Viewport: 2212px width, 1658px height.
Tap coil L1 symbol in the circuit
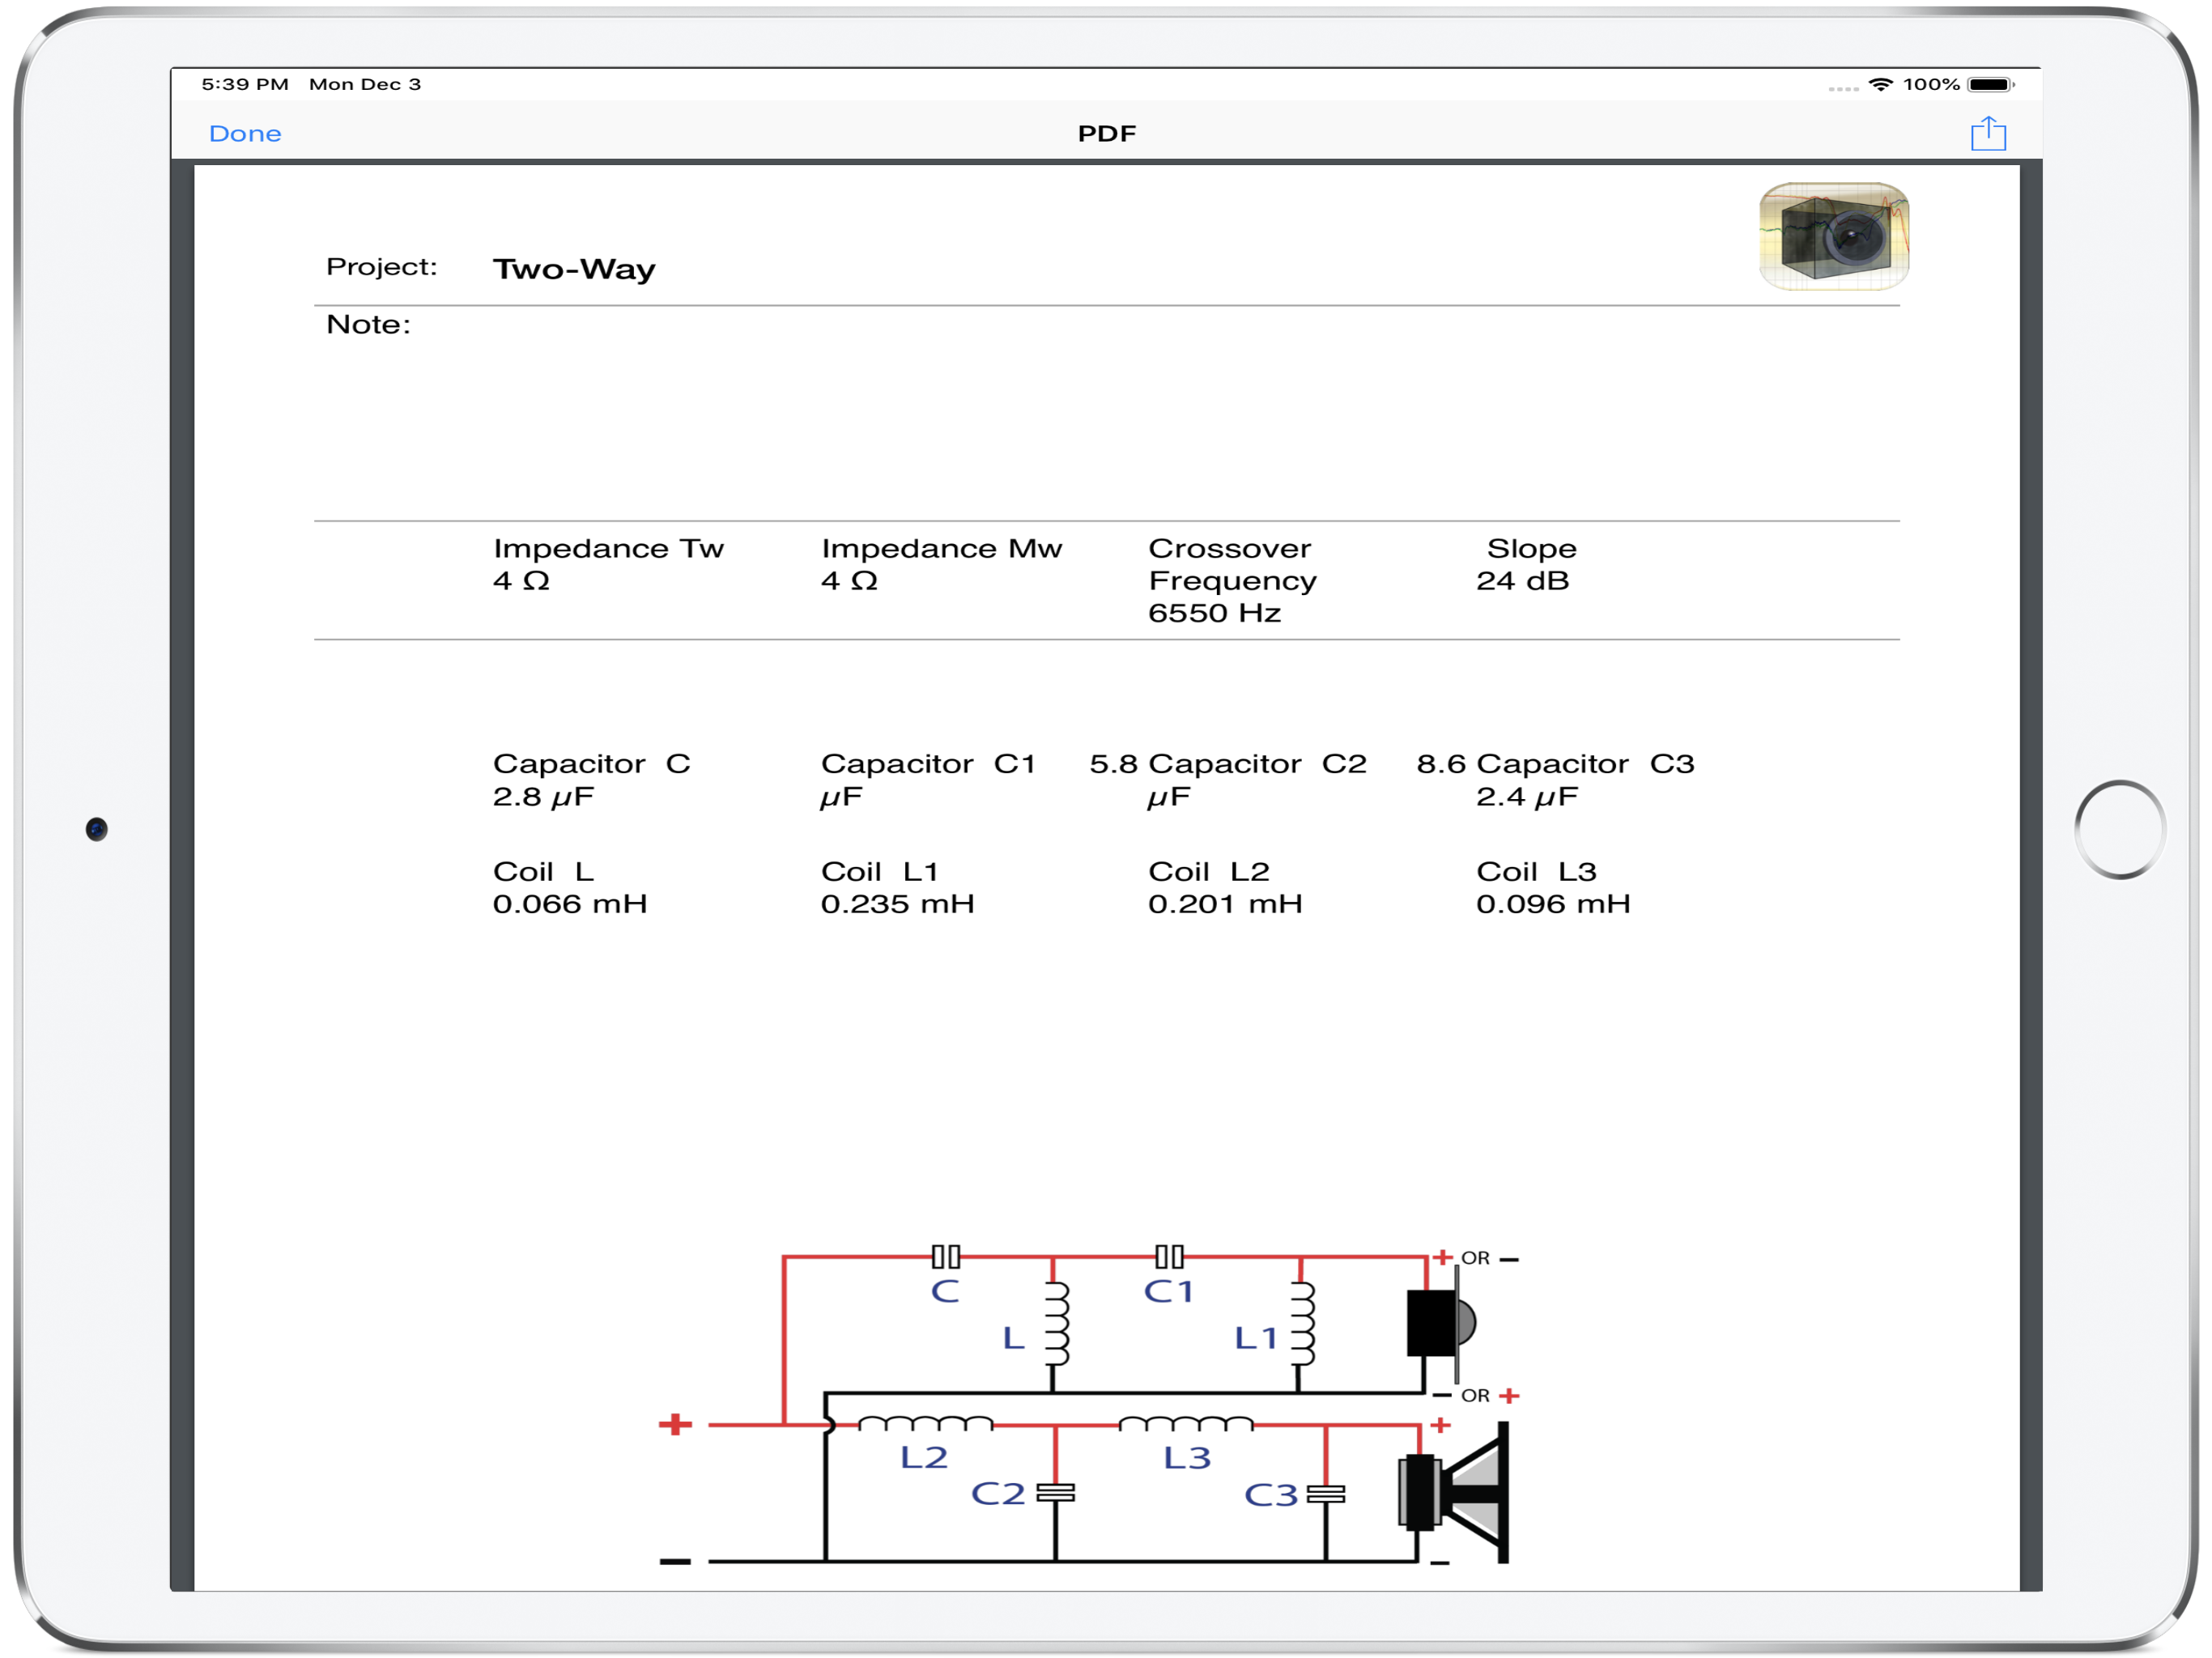1301,1325
